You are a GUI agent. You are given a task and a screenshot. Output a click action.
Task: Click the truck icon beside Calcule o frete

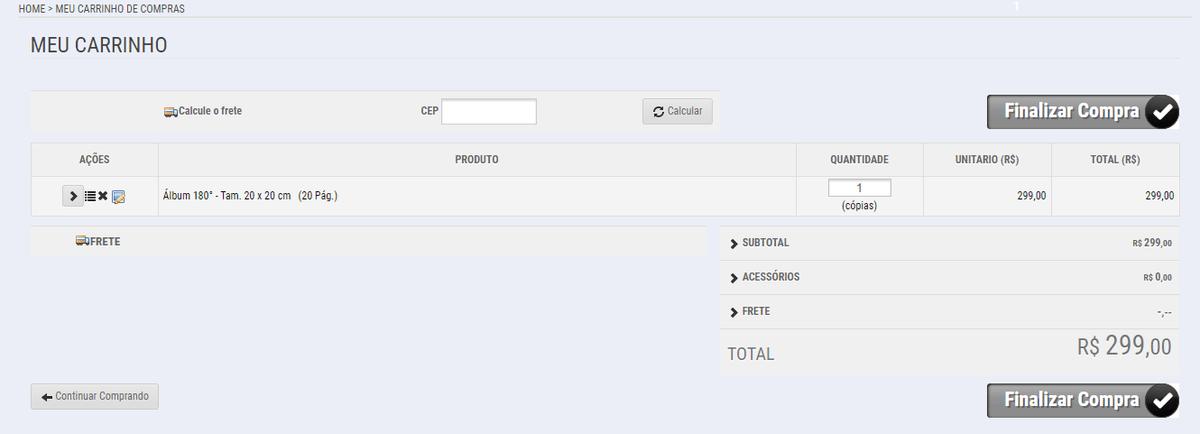(170, 112)
